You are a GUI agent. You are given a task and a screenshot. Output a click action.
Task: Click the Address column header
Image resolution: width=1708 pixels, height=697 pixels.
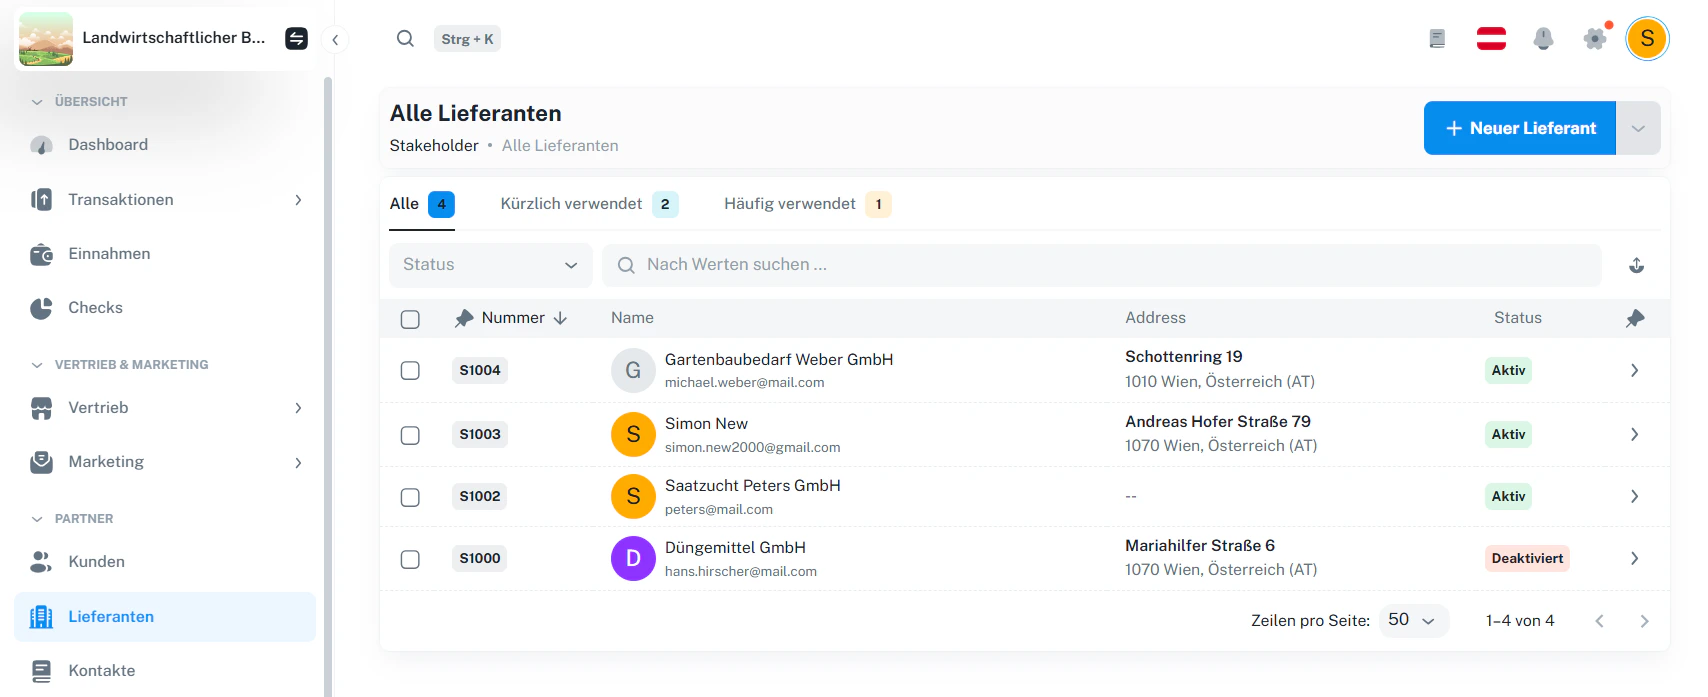1155,318
